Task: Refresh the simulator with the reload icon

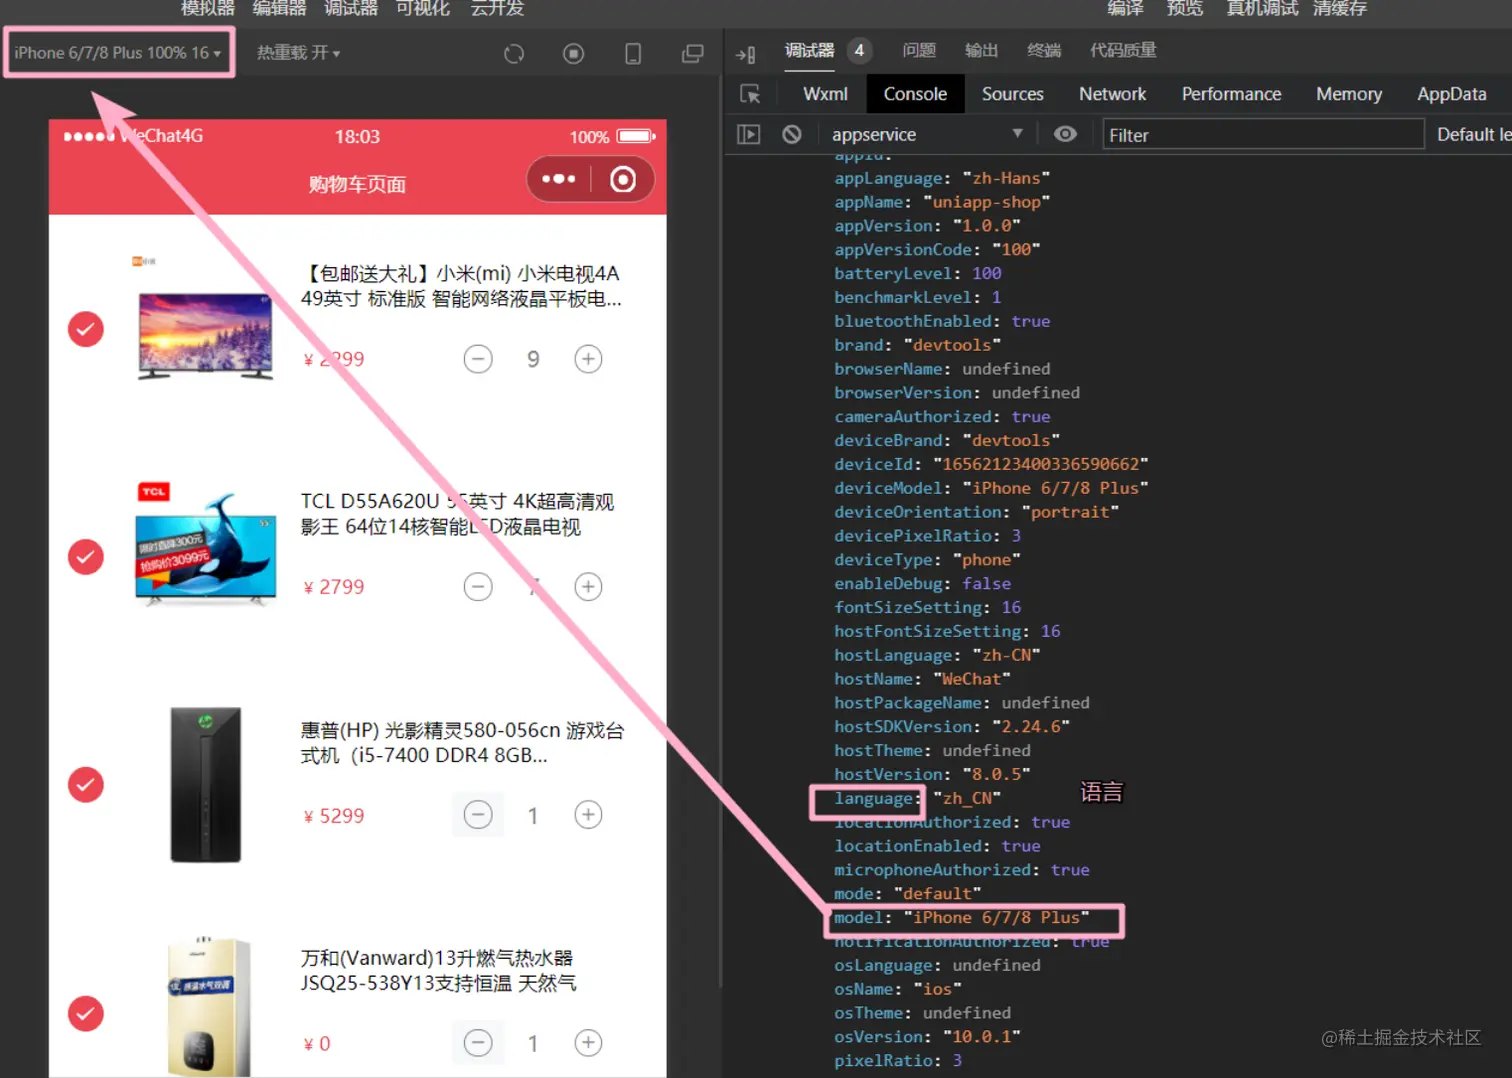Action: (x=514, y=53)
